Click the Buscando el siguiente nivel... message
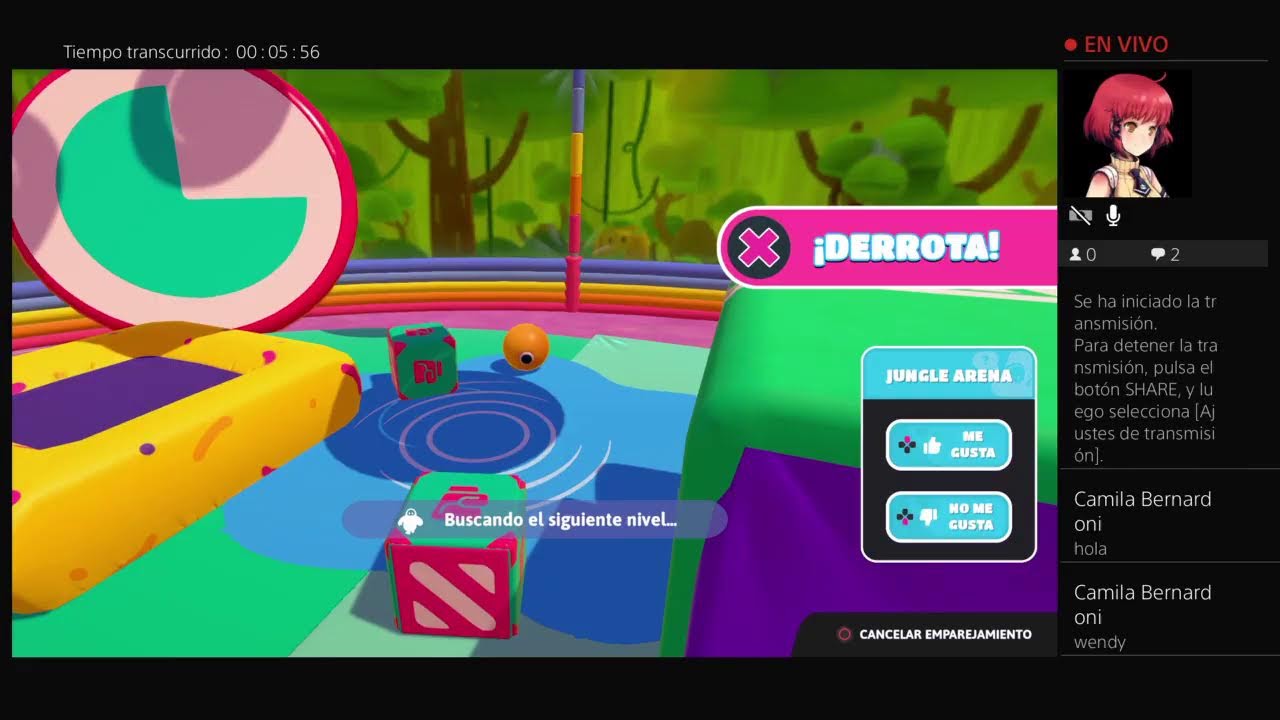 tap(560, 520)
